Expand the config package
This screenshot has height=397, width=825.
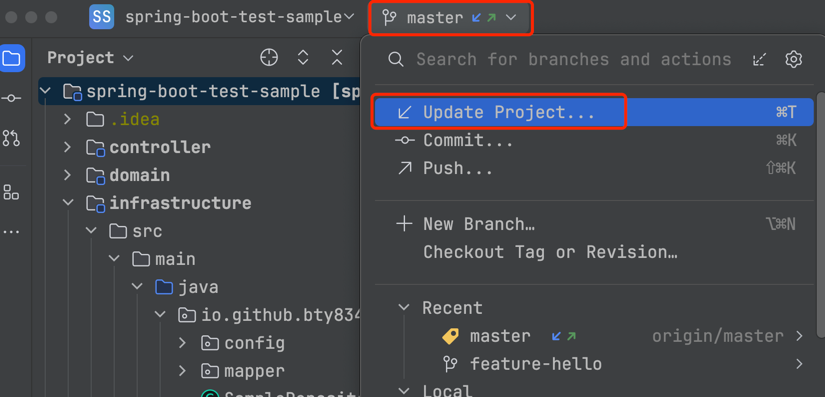182,343
